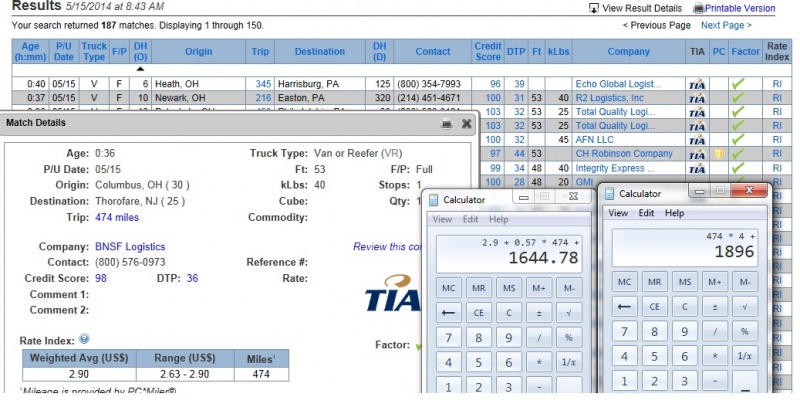The image size is (800, 407).
Task: Click the View Result Details icon
Action: click(593, 8)
